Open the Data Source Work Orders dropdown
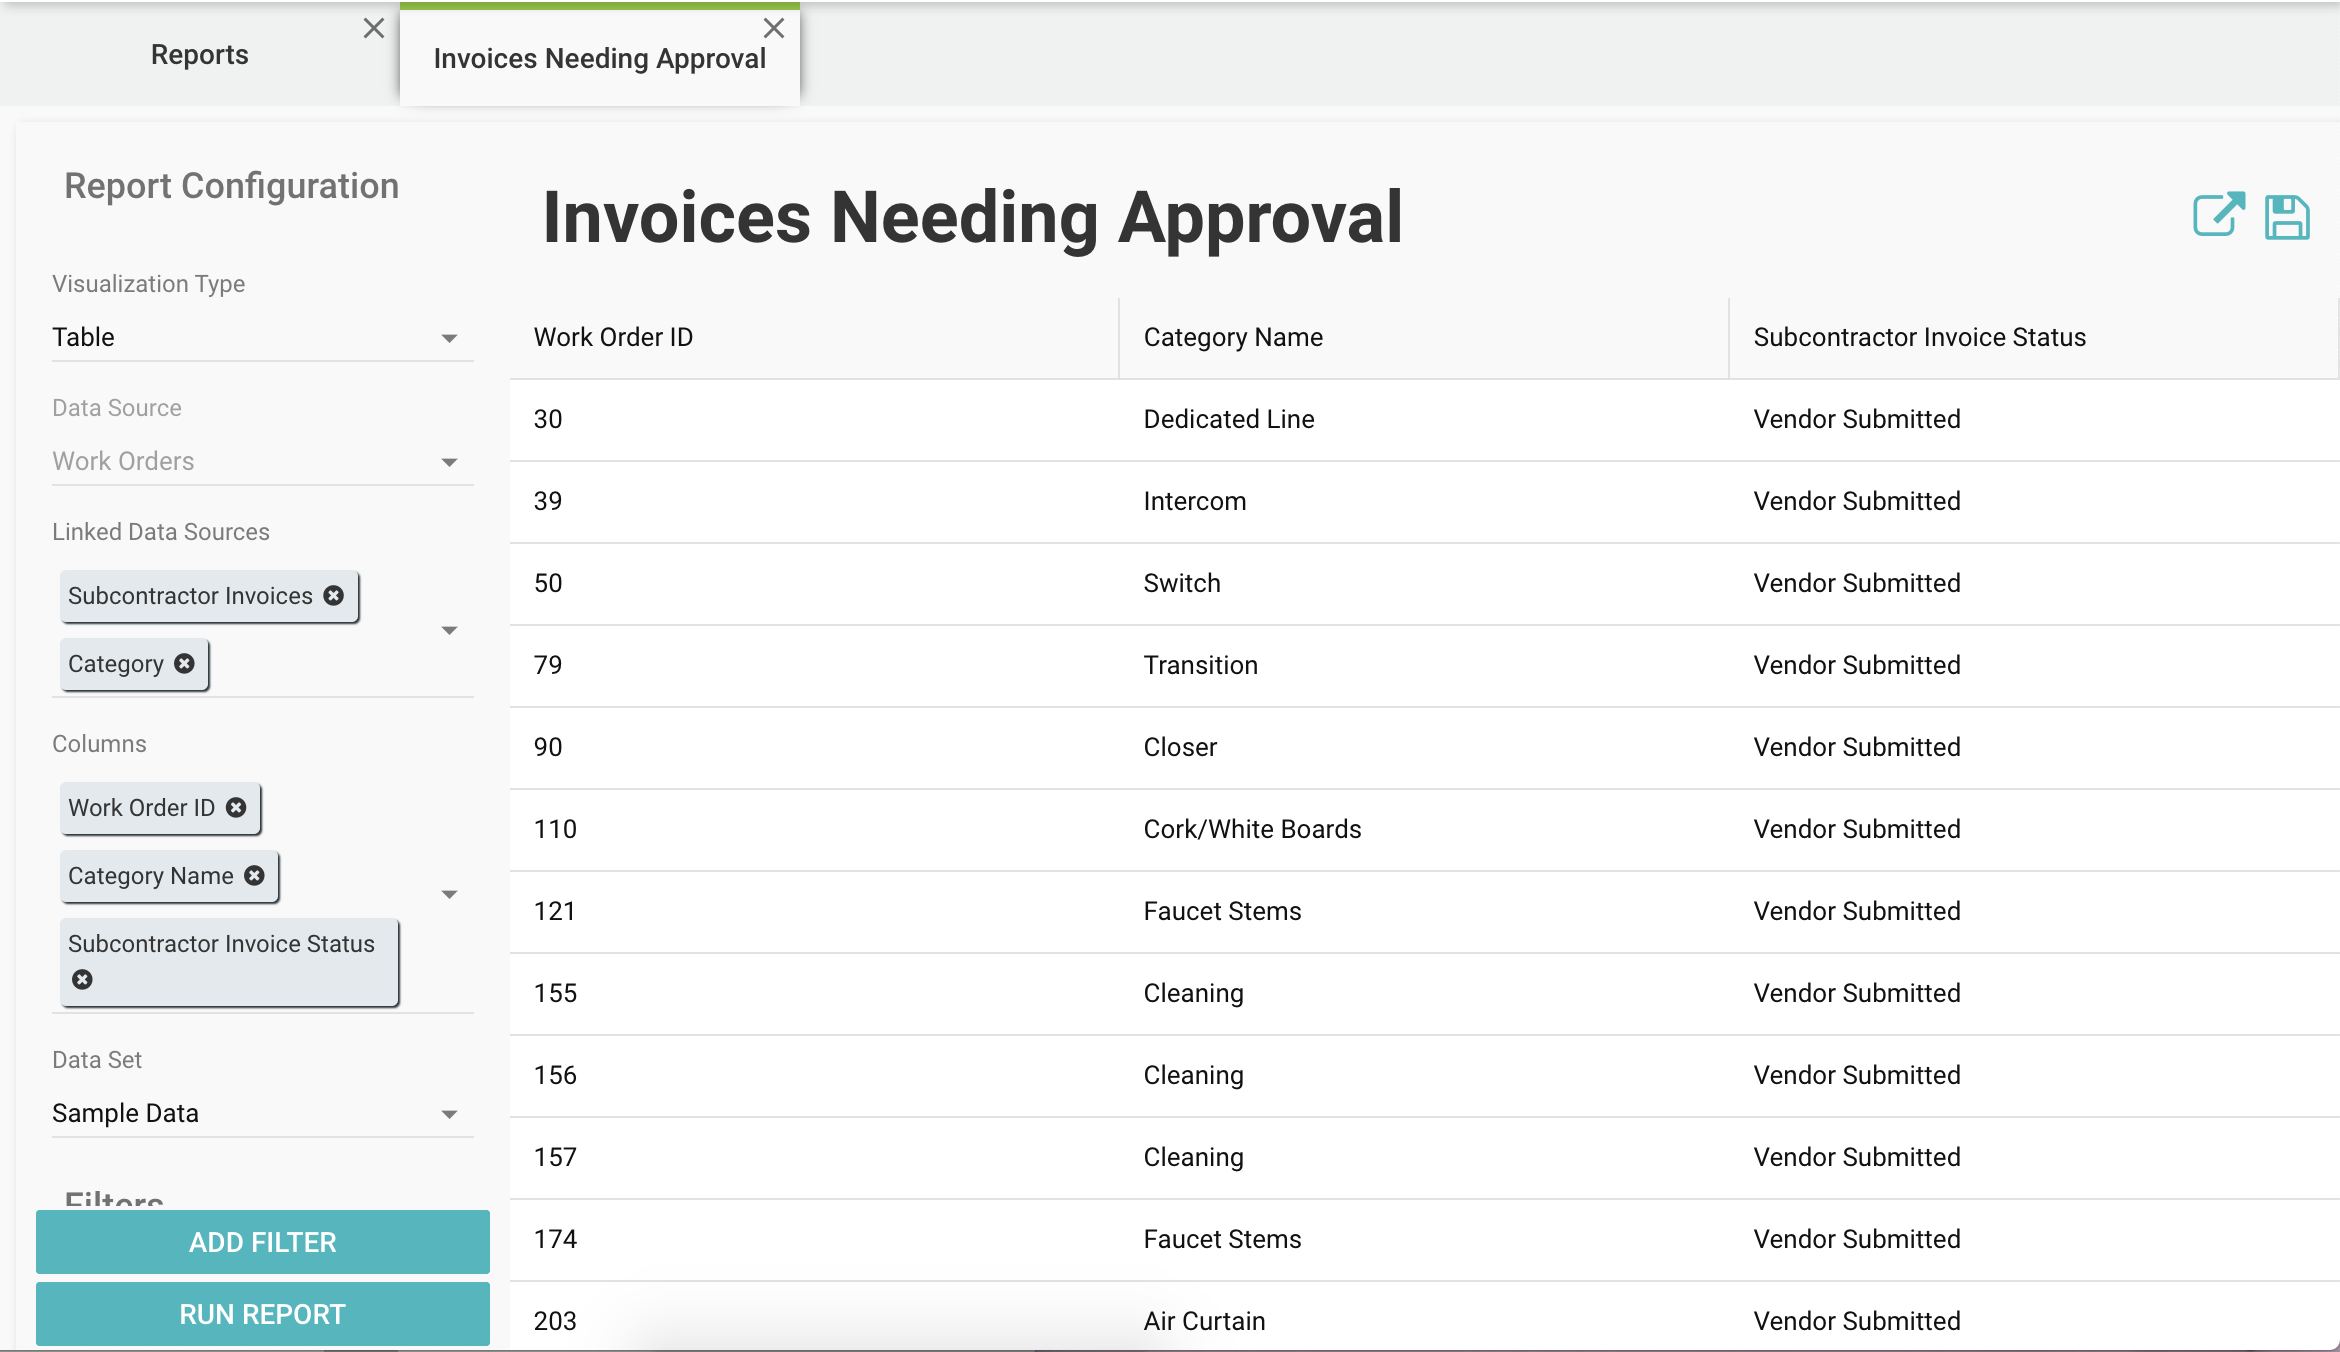2340x1352 pixels. 262,461
